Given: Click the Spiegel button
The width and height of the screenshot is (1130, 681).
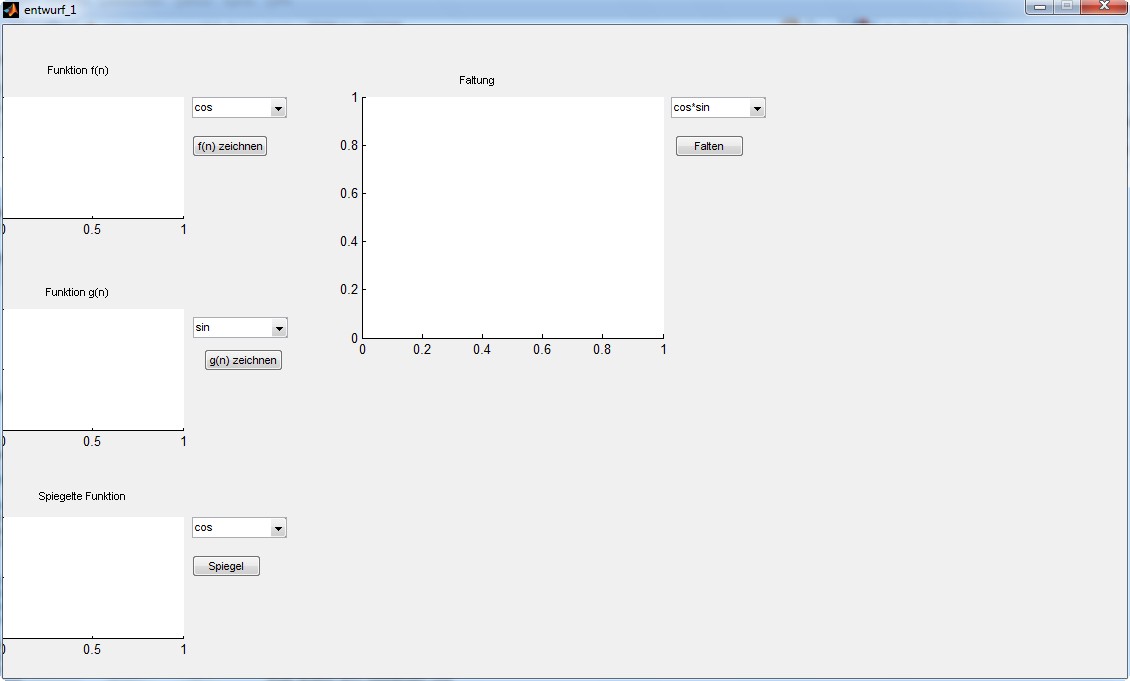Looking at the screenshot, I should (226, 566).
